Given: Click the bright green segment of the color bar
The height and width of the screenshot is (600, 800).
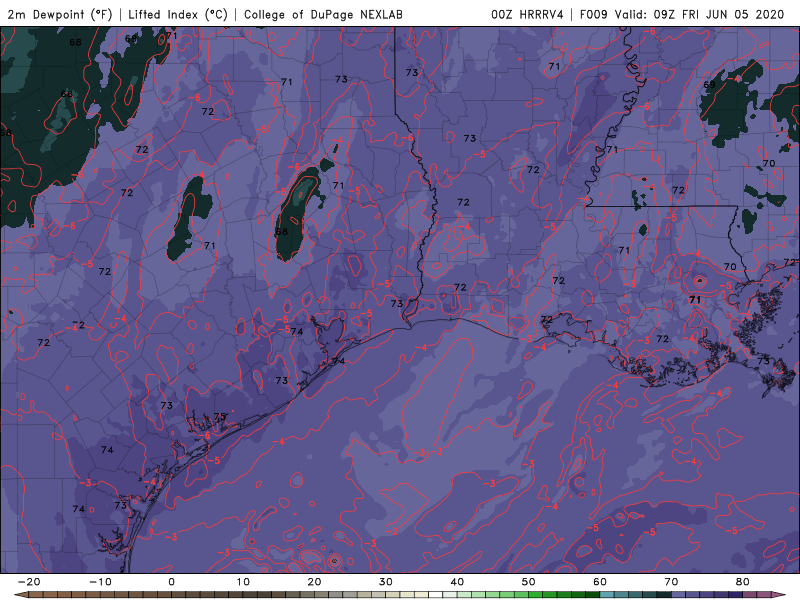Looking at the screenshot, I should click(535, 595).
